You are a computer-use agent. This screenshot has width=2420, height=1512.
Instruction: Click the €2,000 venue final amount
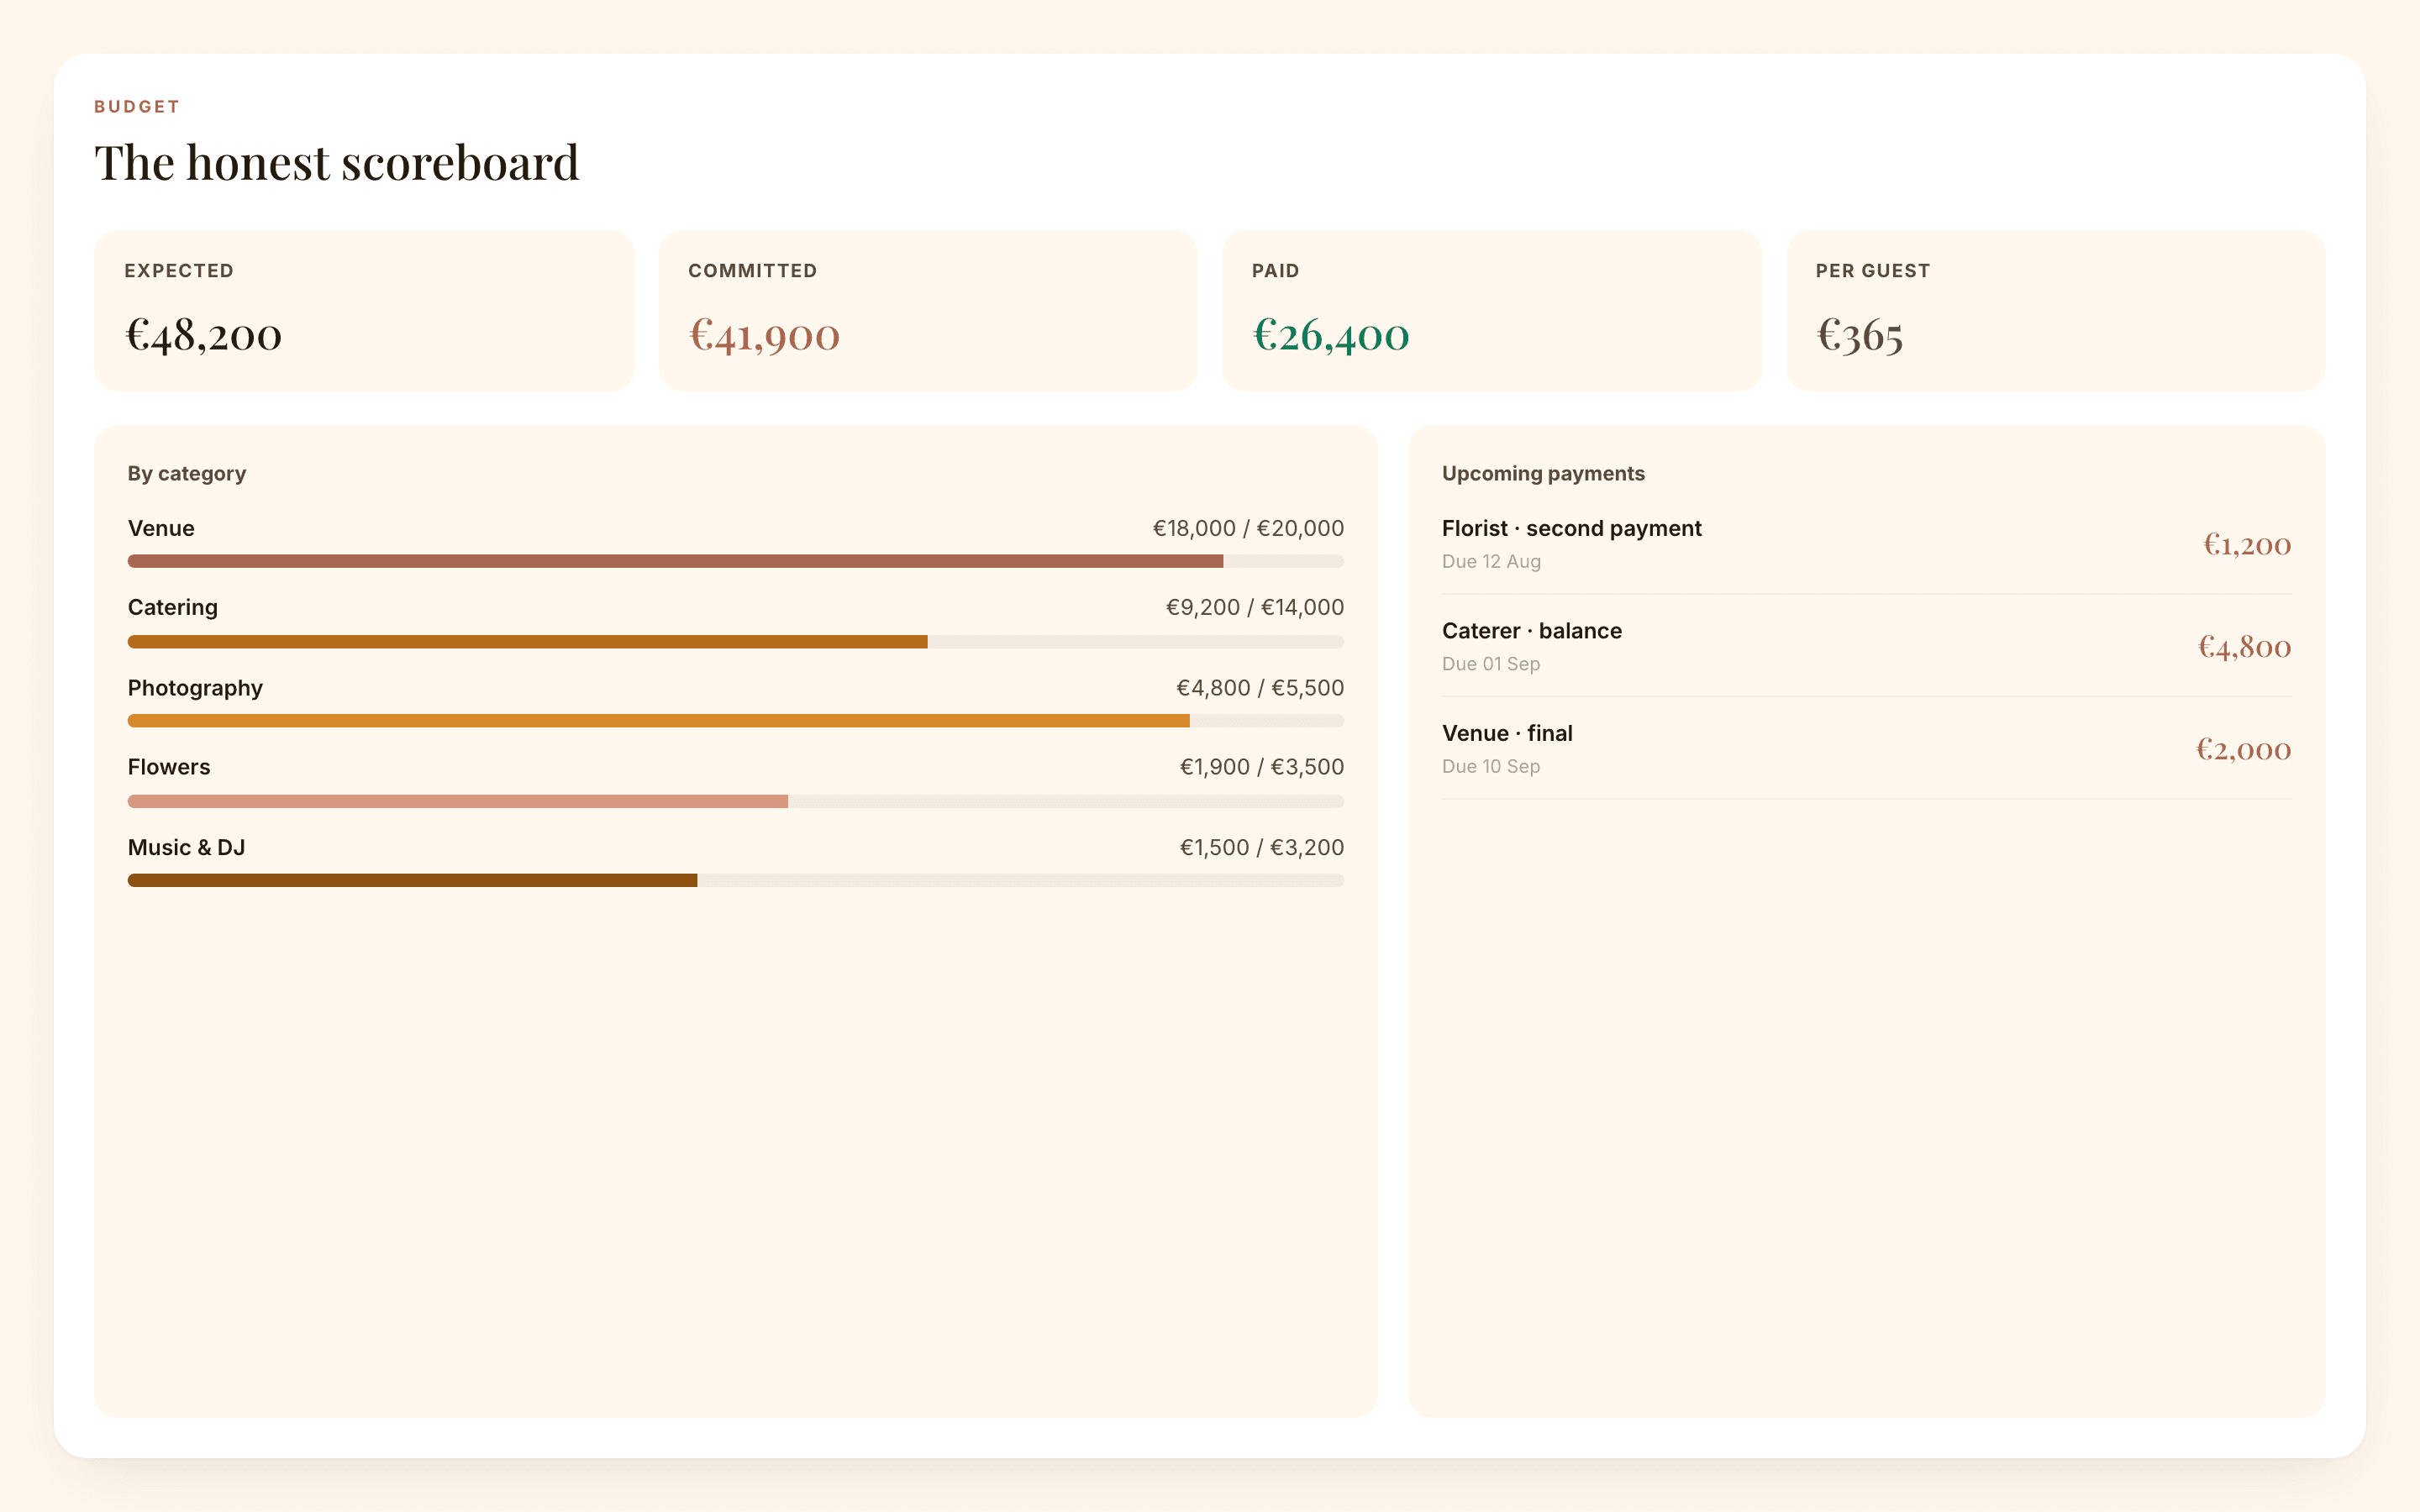point(2243,749)
